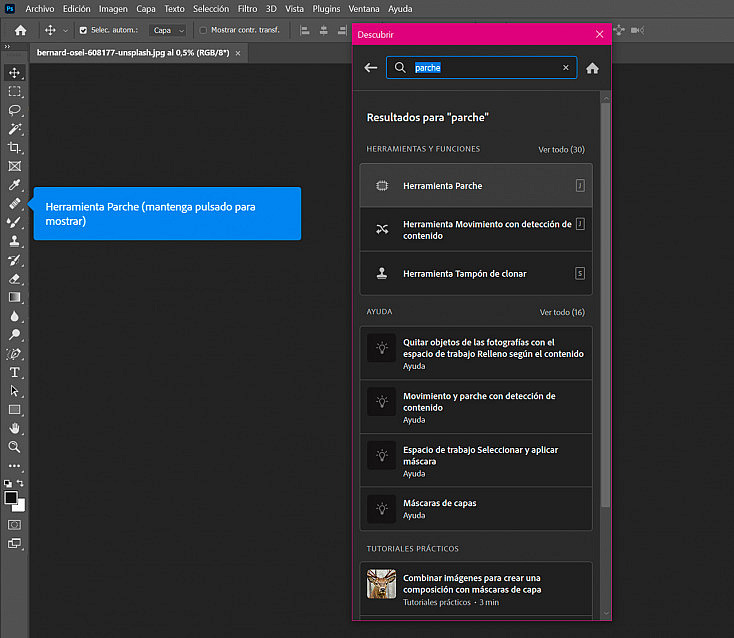Select the Magic Wand tool
The width and height of the screenshot is (734, 638).
[15, 129]
